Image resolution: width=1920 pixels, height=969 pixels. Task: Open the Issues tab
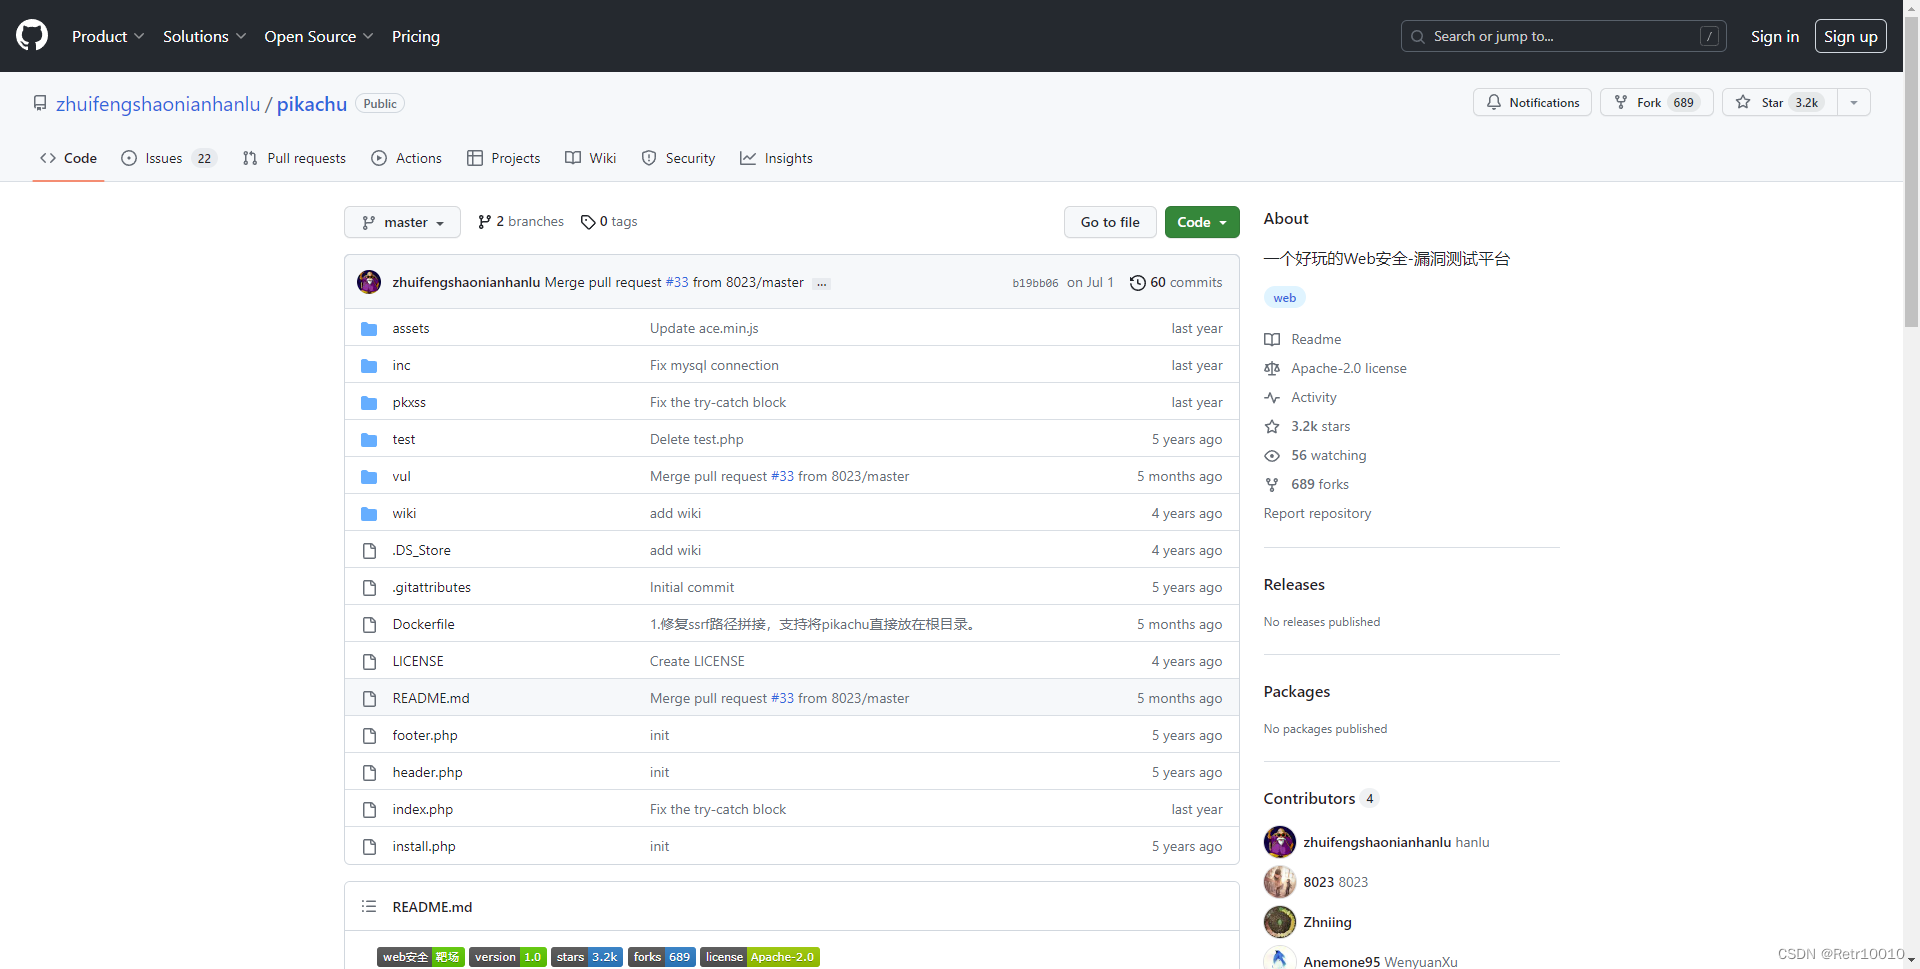[x=167, y=158]
